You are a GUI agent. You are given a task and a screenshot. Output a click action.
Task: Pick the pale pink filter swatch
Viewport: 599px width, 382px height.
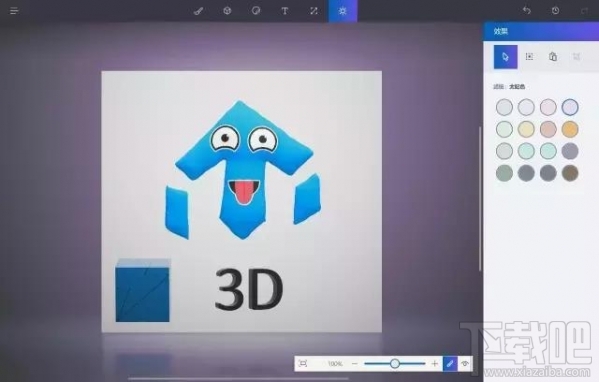548,107
